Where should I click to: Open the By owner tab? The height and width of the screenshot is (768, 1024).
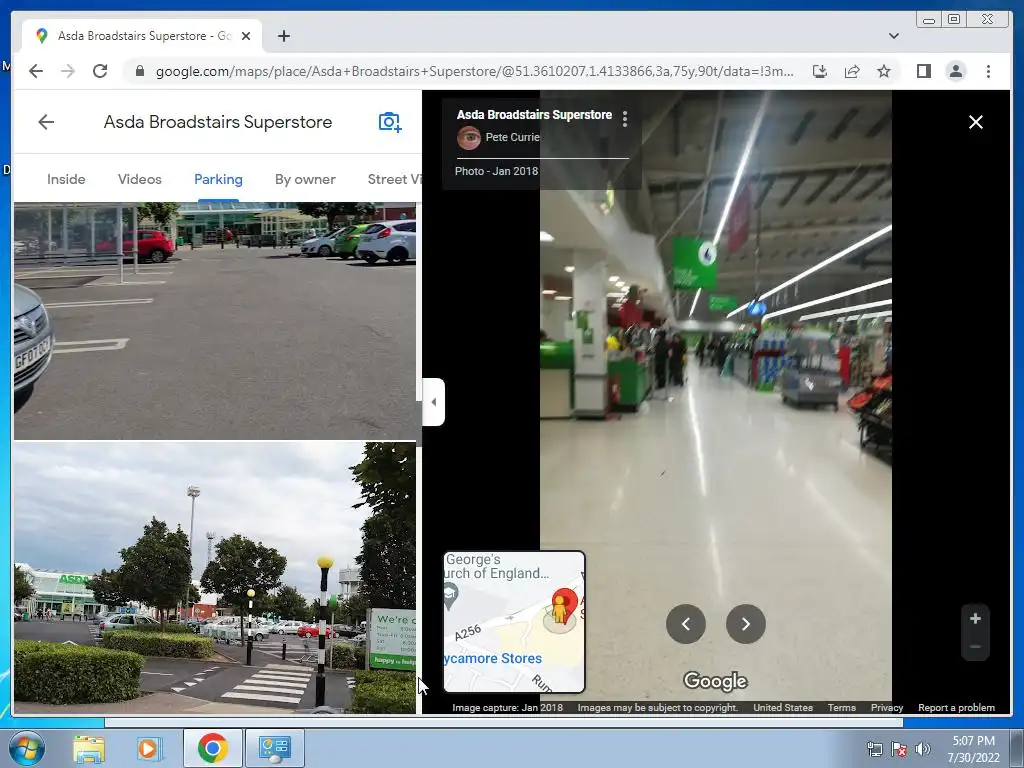click(x=305, y=179)
